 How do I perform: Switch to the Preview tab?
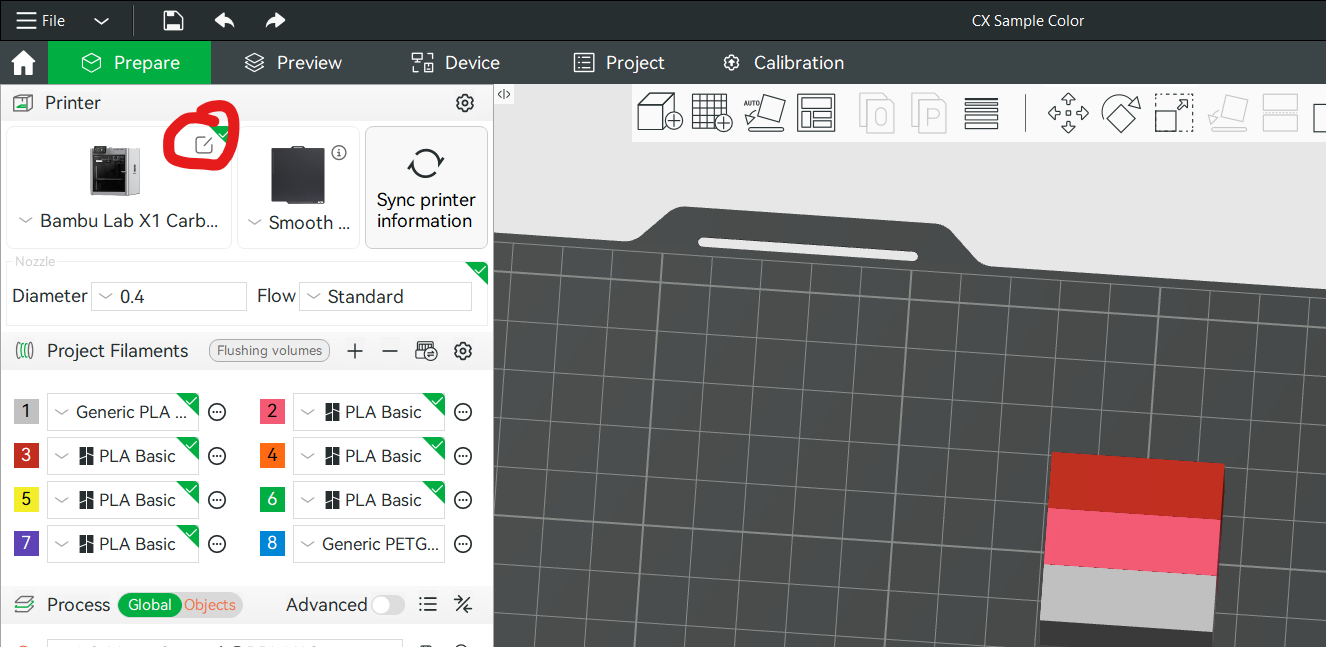[293, 63]
